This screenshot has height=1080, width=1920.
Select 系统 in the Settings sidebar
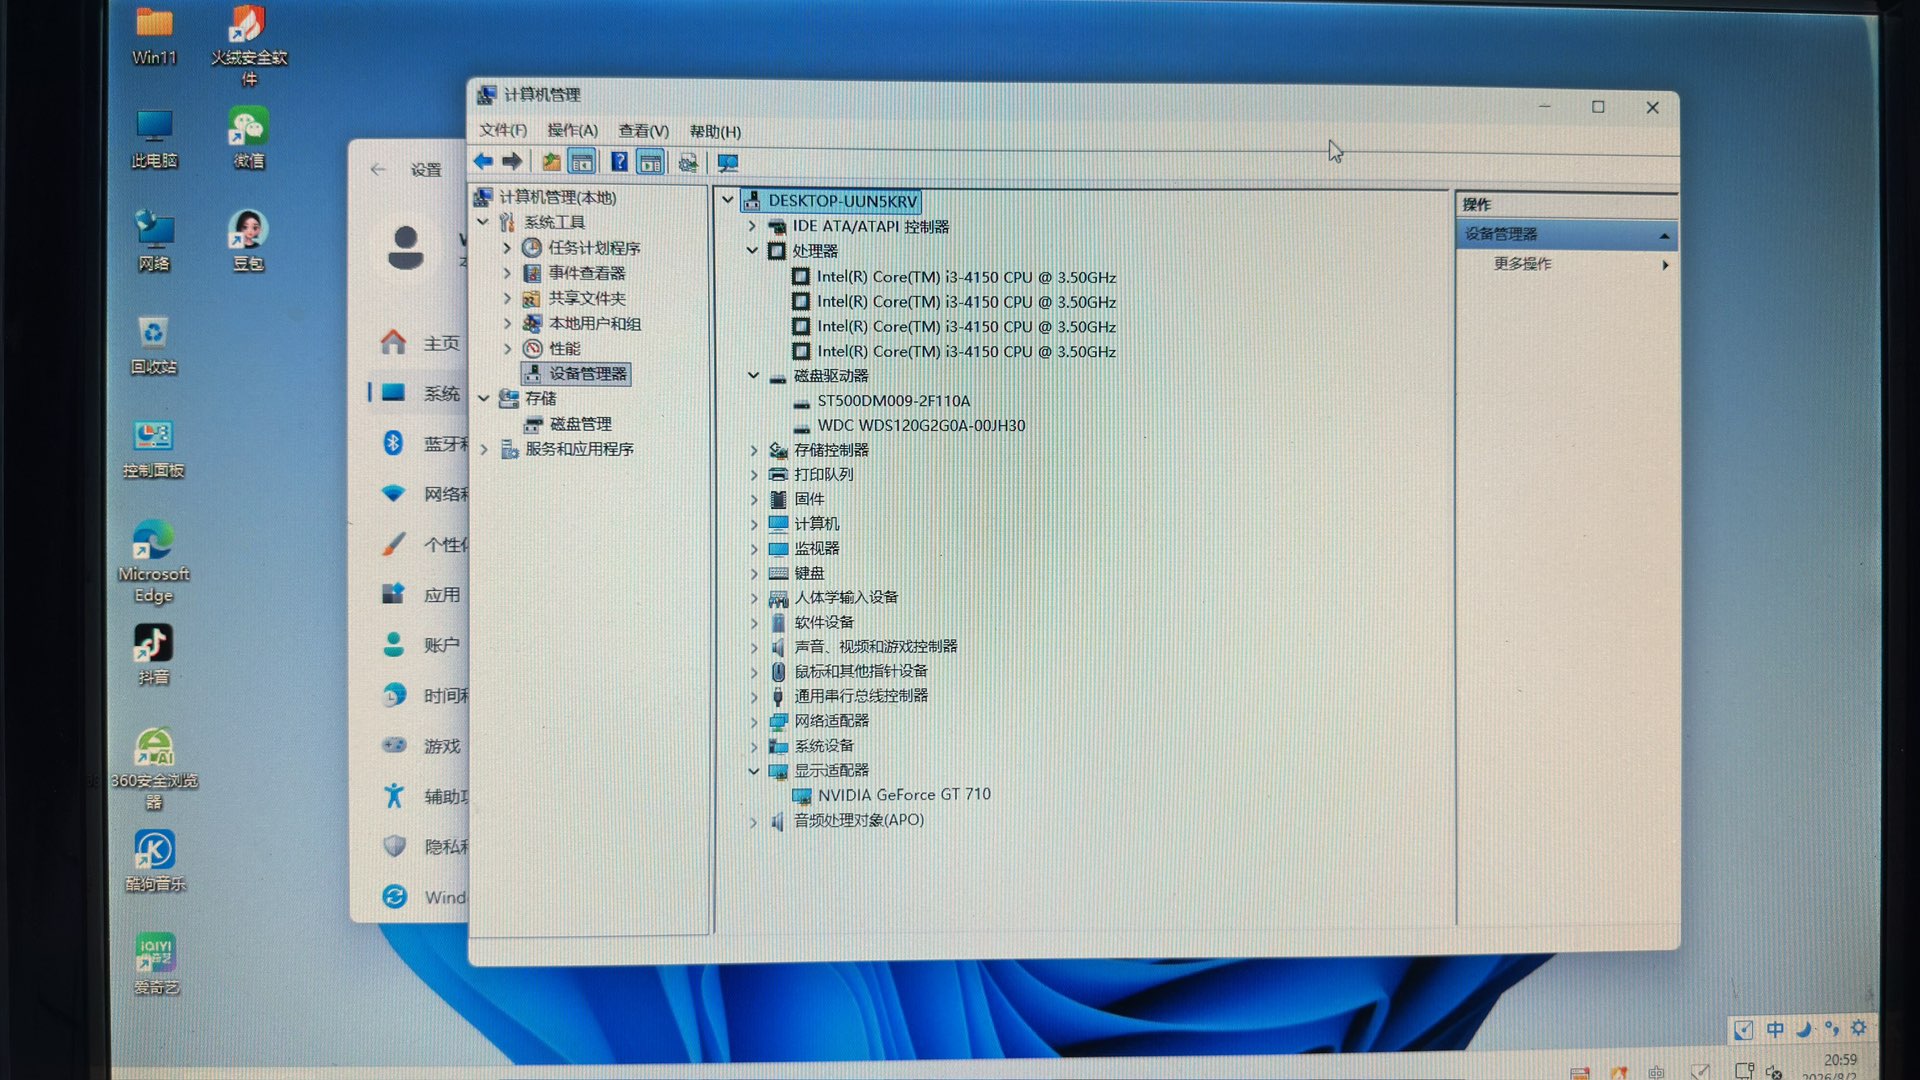420,393
